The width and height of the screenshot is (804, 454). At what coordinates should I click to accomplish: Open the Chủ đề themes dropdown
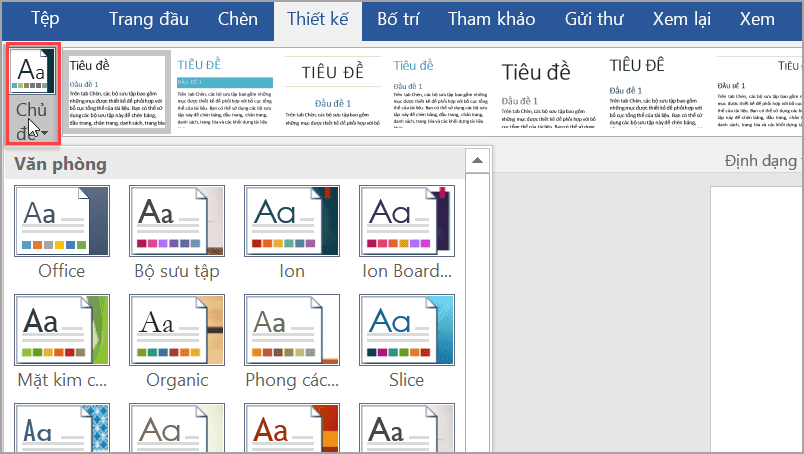tap(33, 93)
